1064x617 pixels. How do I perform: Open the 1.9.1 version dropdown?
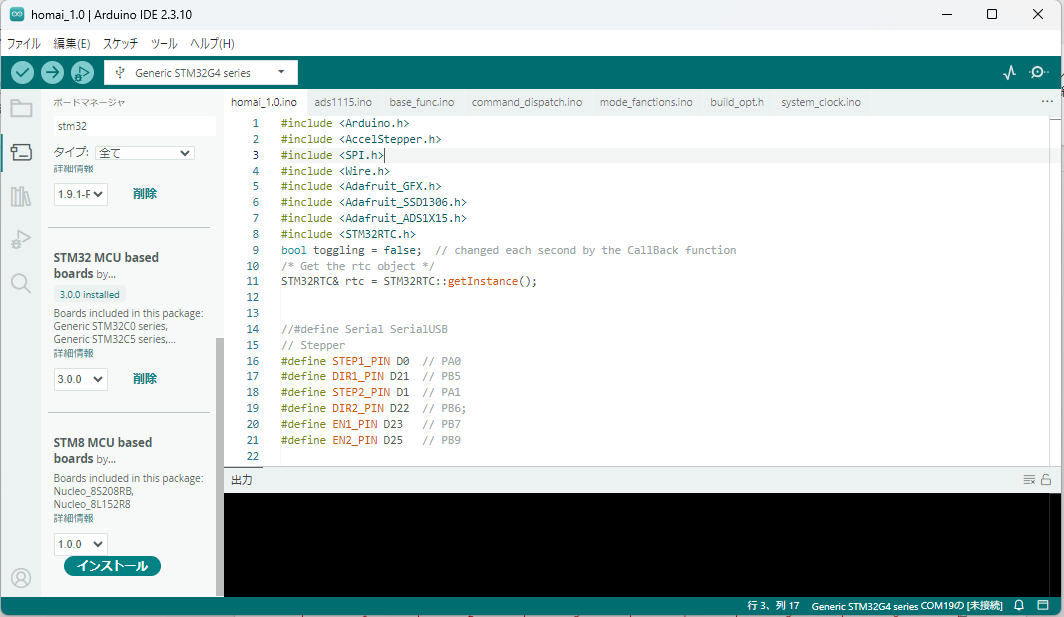80,194
